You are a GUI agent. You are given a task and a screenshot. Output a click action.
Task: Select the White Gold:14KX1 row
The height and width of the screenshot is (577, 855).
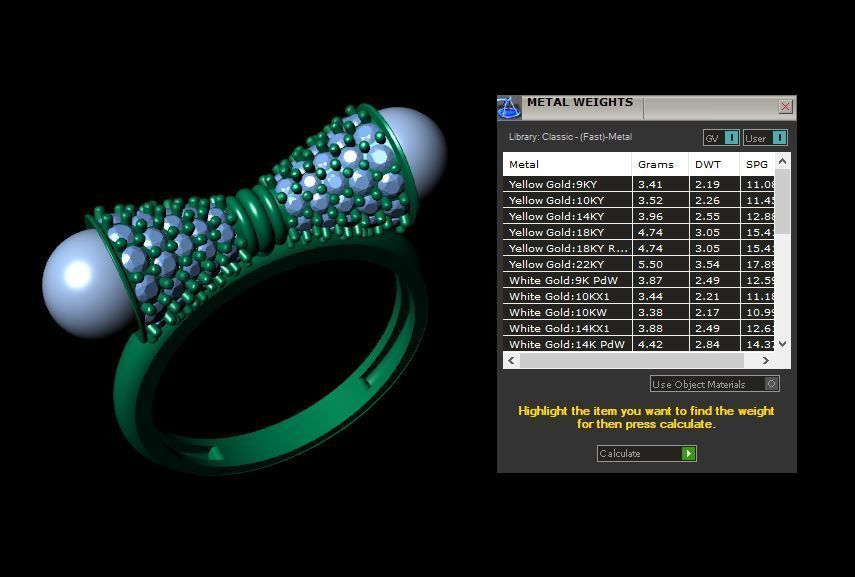click(639, 328)
